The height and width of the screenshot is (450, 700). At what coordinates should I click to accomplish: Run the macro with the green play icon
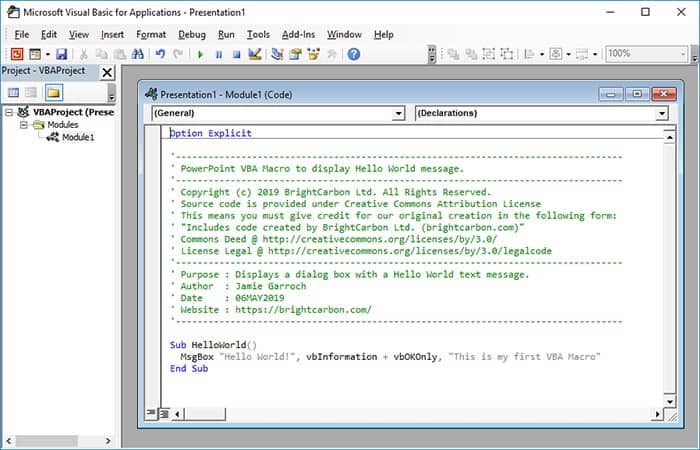pos(200,54)
